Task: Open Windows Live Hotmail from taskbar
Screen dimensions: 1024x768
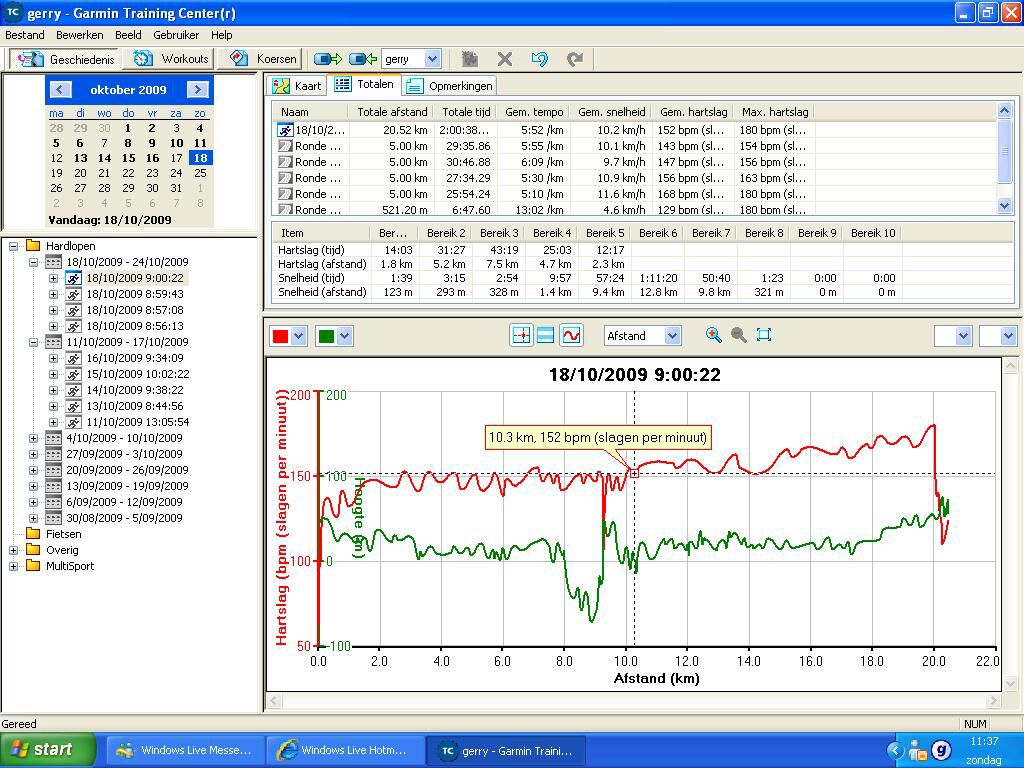Action: click(x=345, y=750)
